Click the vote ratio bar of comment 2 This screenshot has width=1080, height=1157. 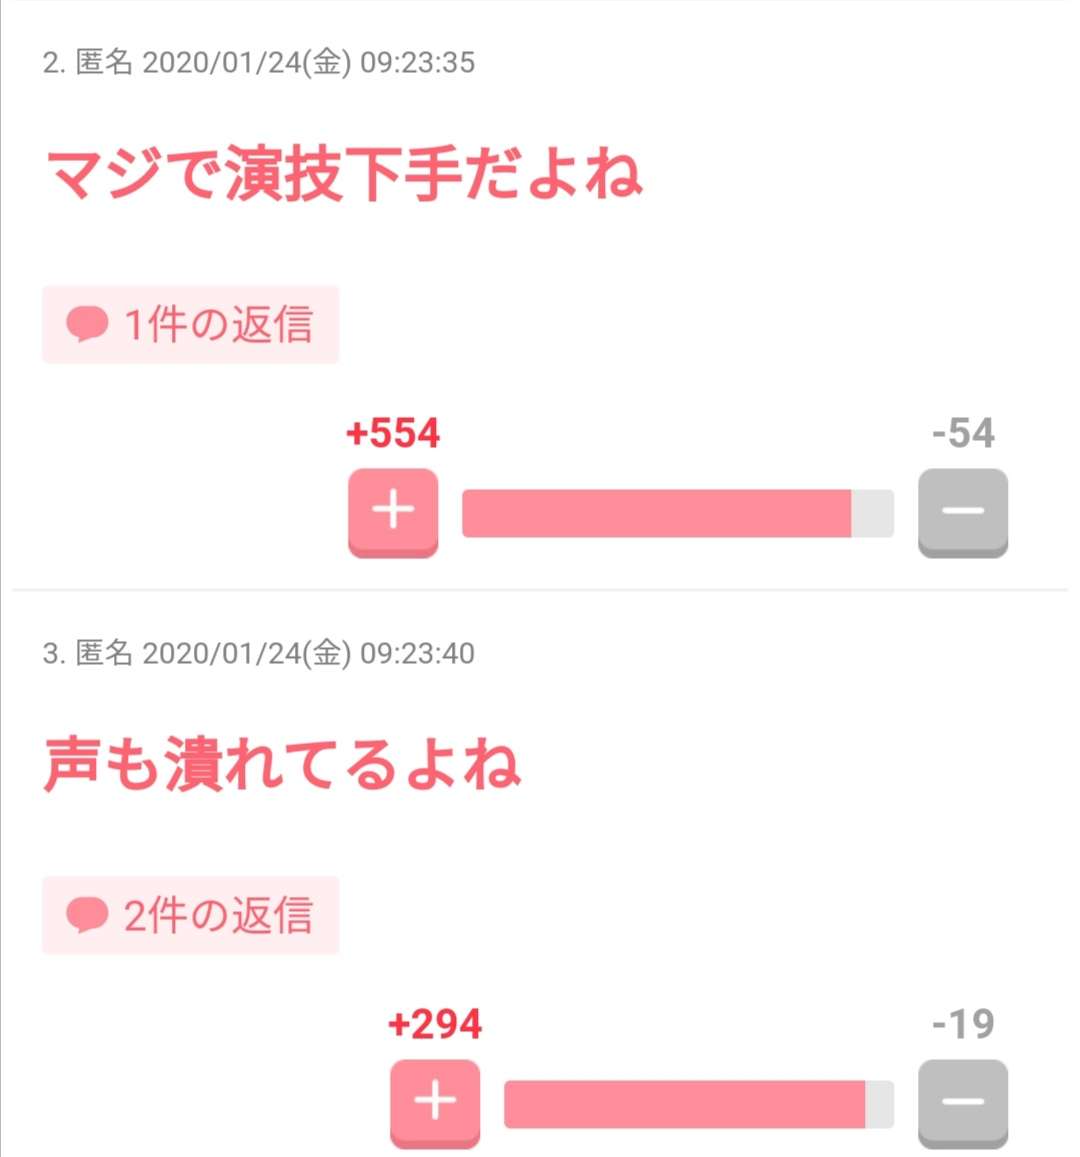(678, 513)
